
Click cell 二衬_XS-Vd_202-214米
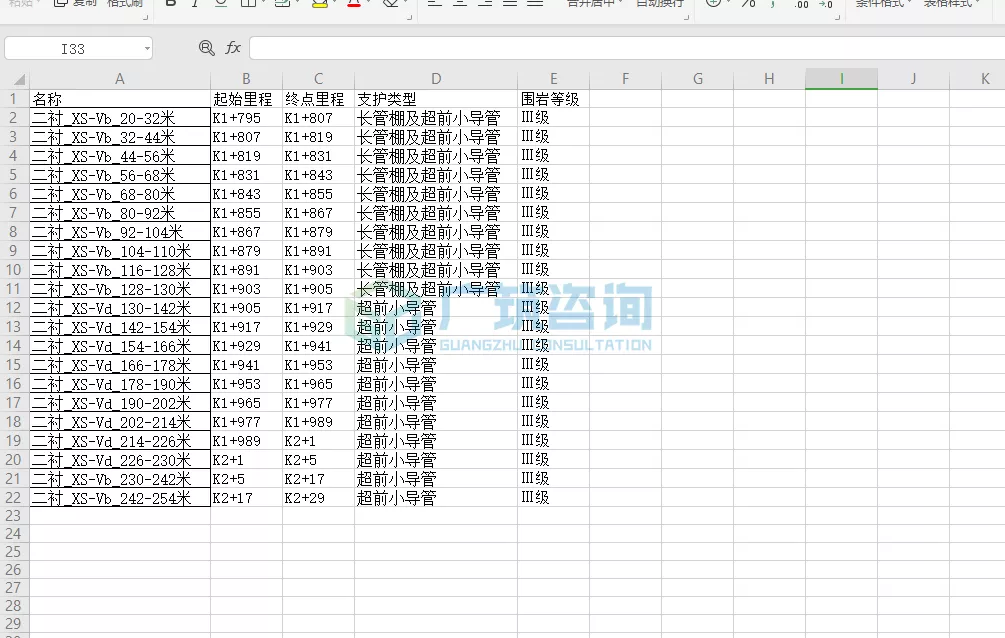click(x=120, y=422)
